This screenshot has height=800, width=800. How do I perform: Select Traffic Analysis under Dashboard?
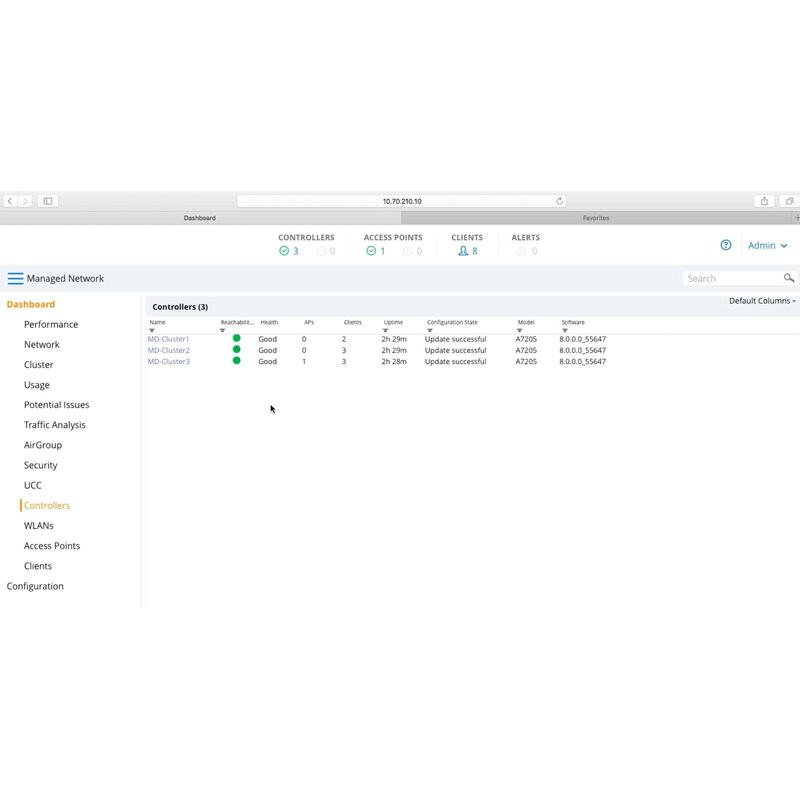click(57, 424)
